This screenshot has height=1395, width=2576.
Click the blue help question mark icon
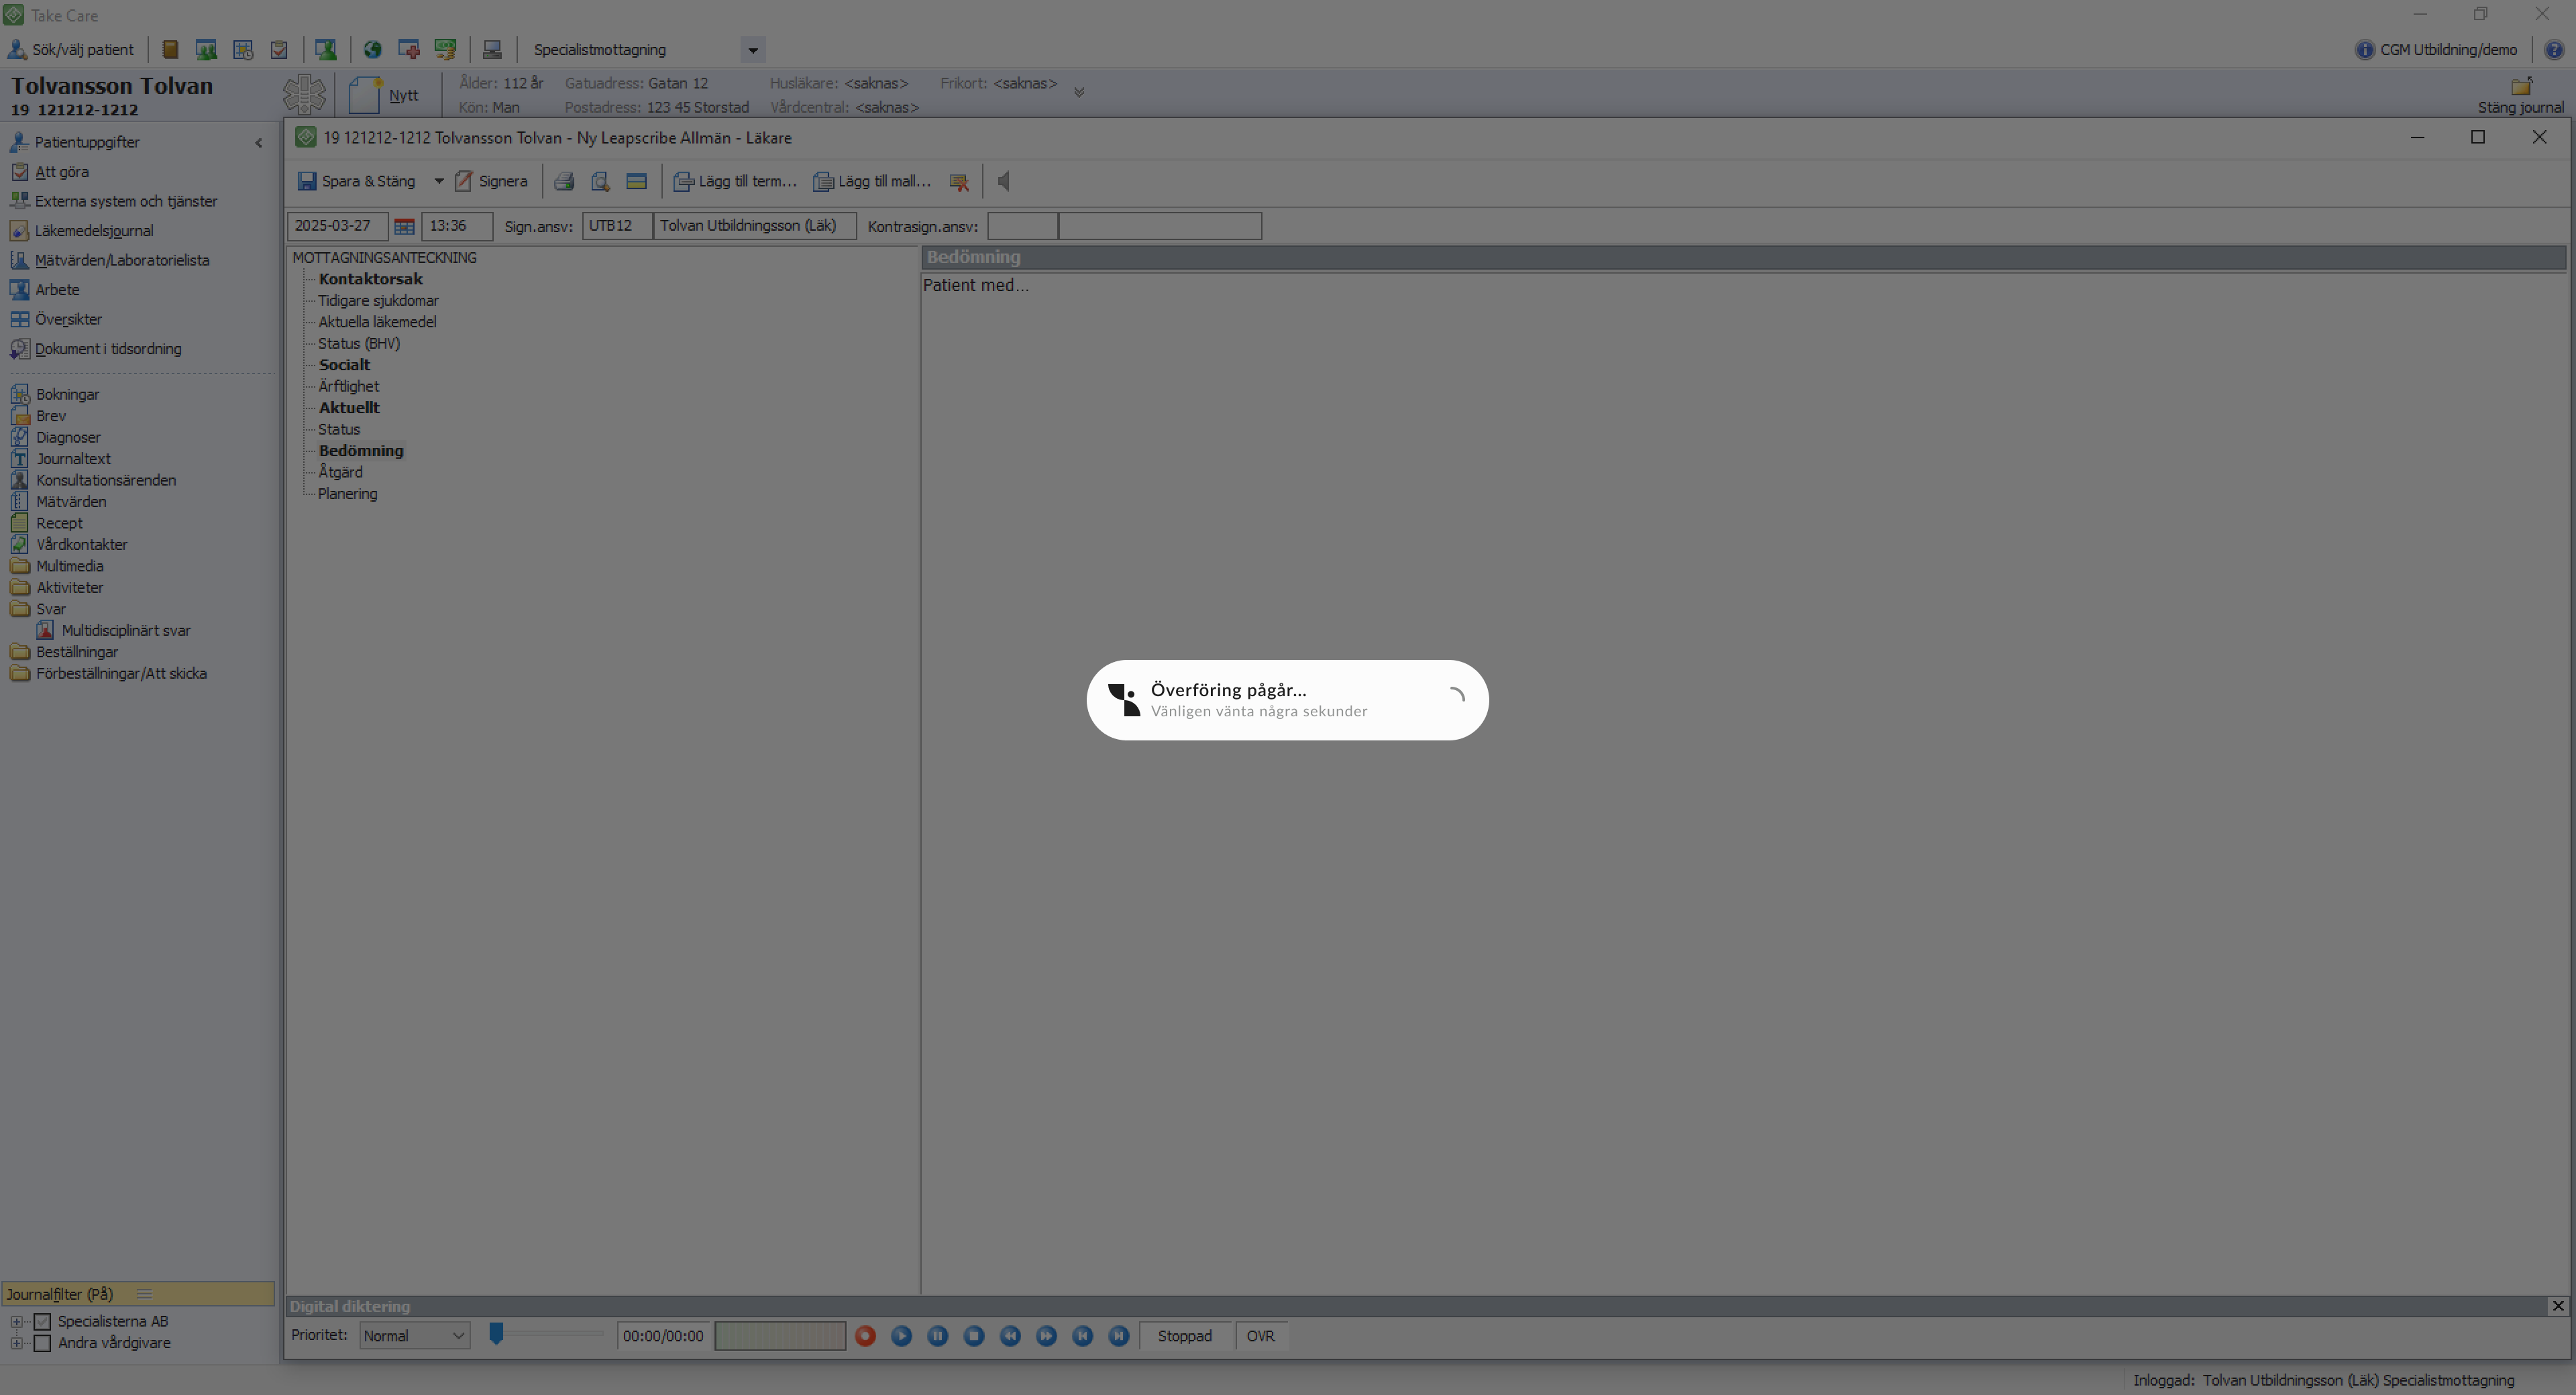tap(2553, 50)
